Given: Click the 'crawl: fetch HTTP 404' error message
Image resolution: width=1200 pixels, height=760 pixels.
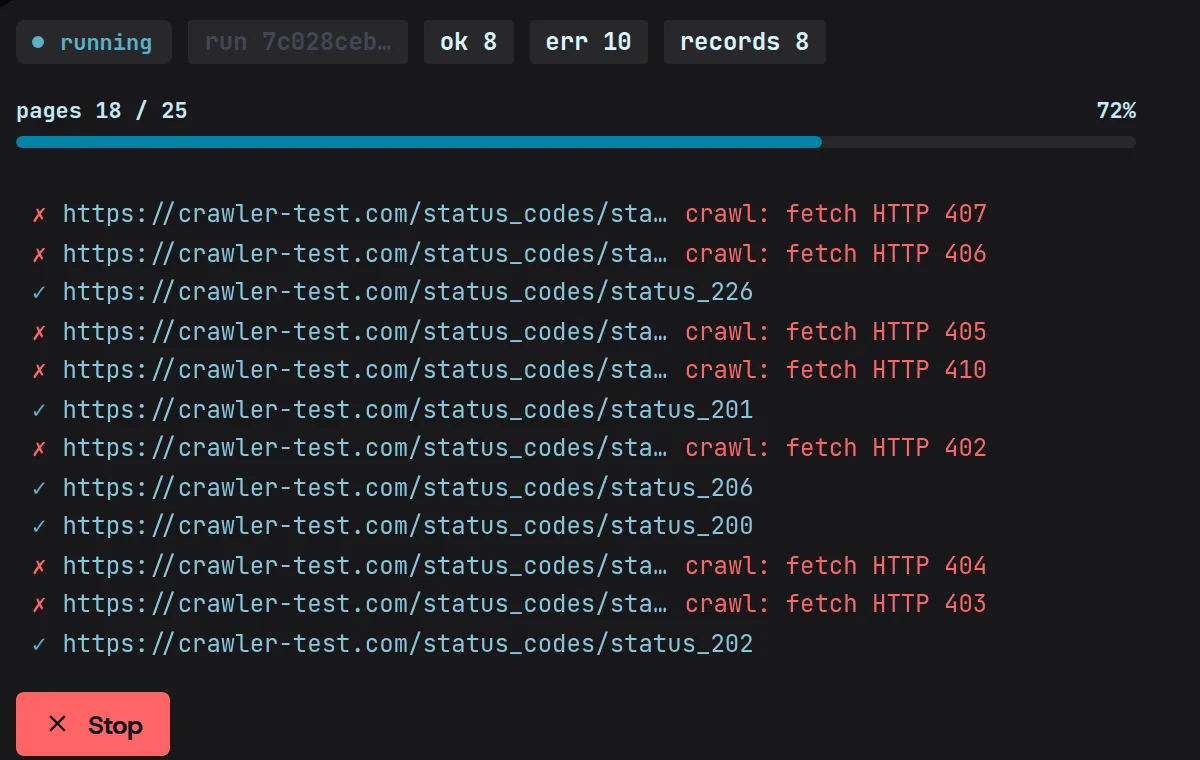Looking at the screenshot, I should click(x=836, y=565).
